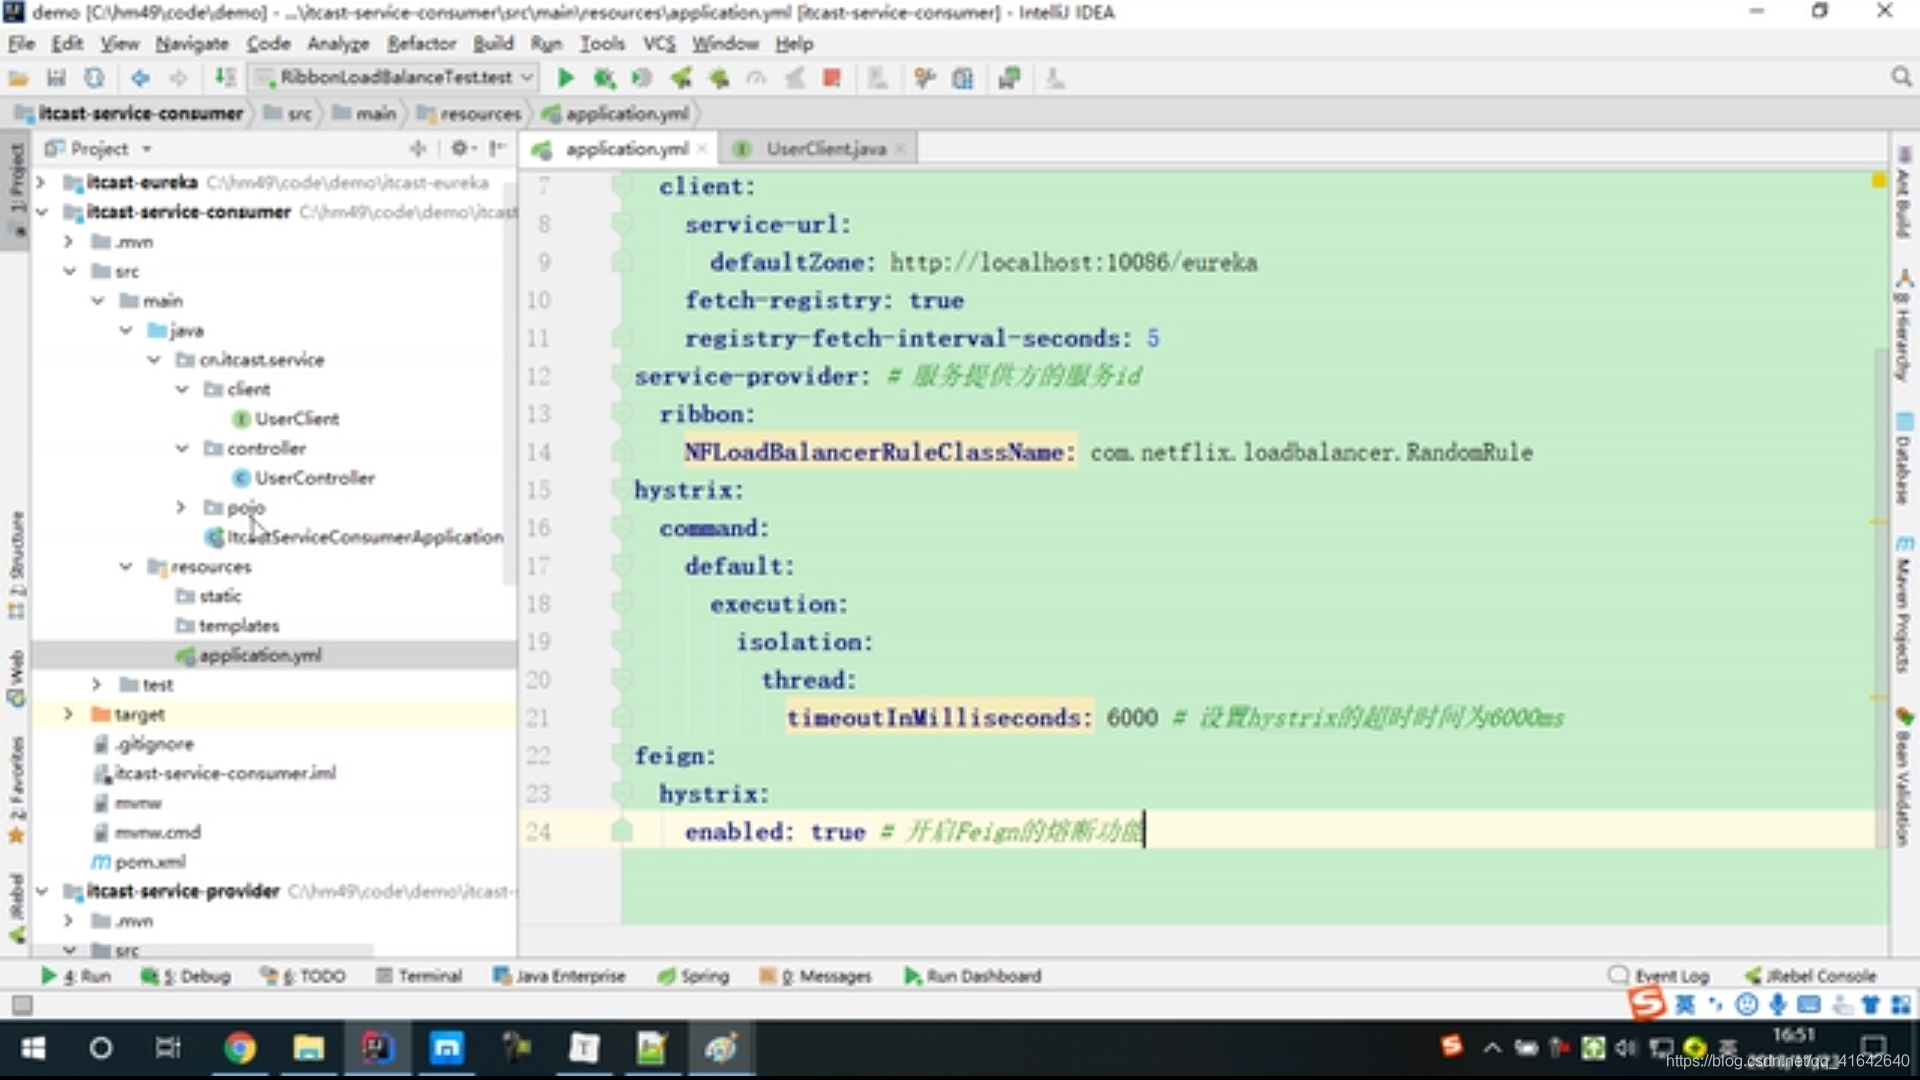Open the Favorites tool window
This screenshot has width=1920, height=1080.
[x=16, y=791]
